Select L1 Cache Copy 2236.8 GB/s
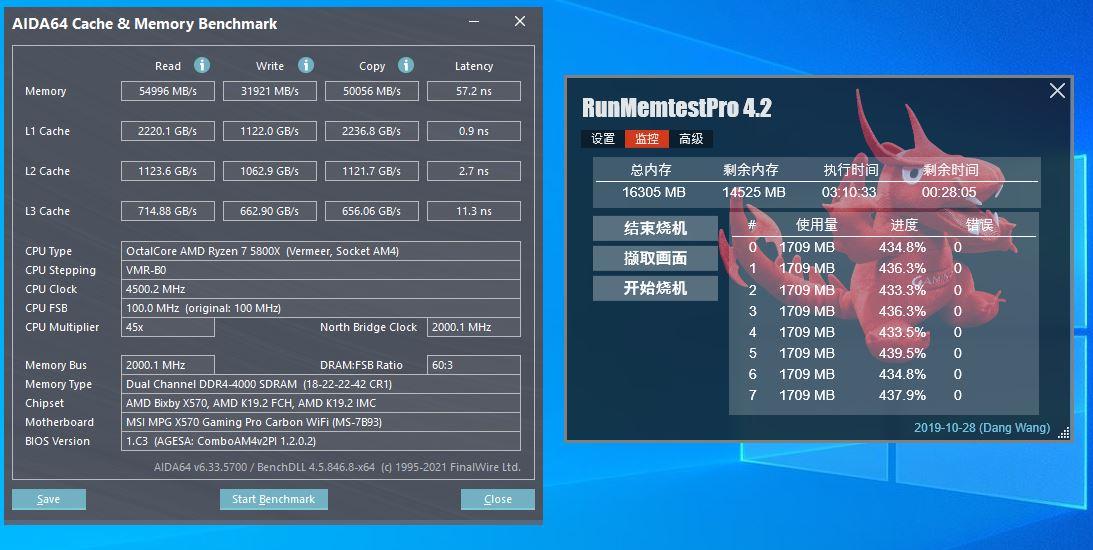The image size is (1093, 550). 372,131
